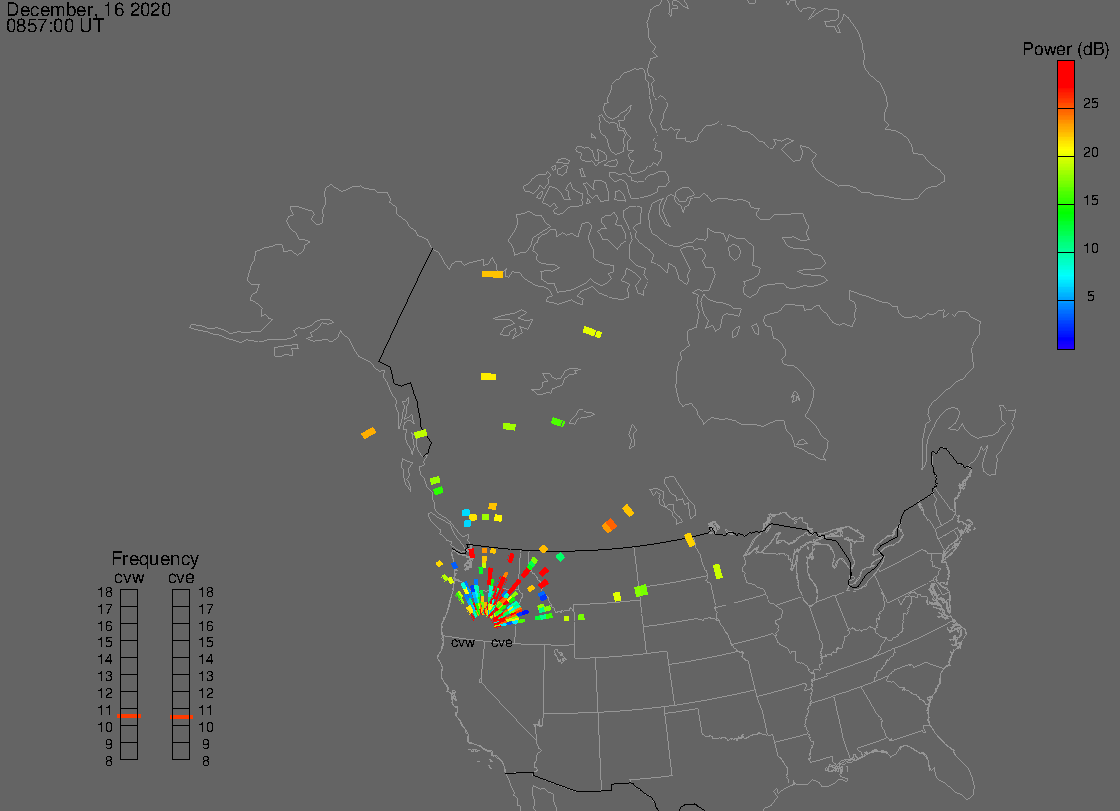Click the 'cve' radar station label on map
The height and width of the screenshot is (811, 1120).
tap(501, 643)
